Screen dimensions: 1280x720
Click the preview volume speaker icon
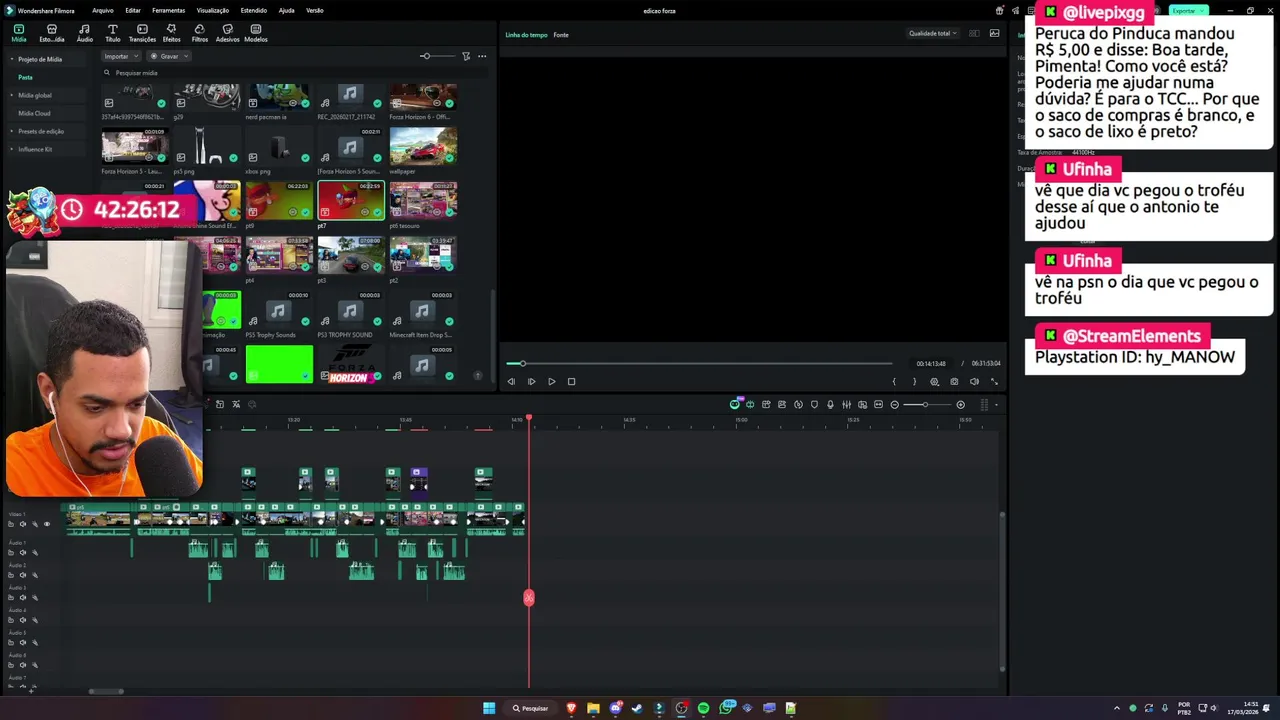974,381
